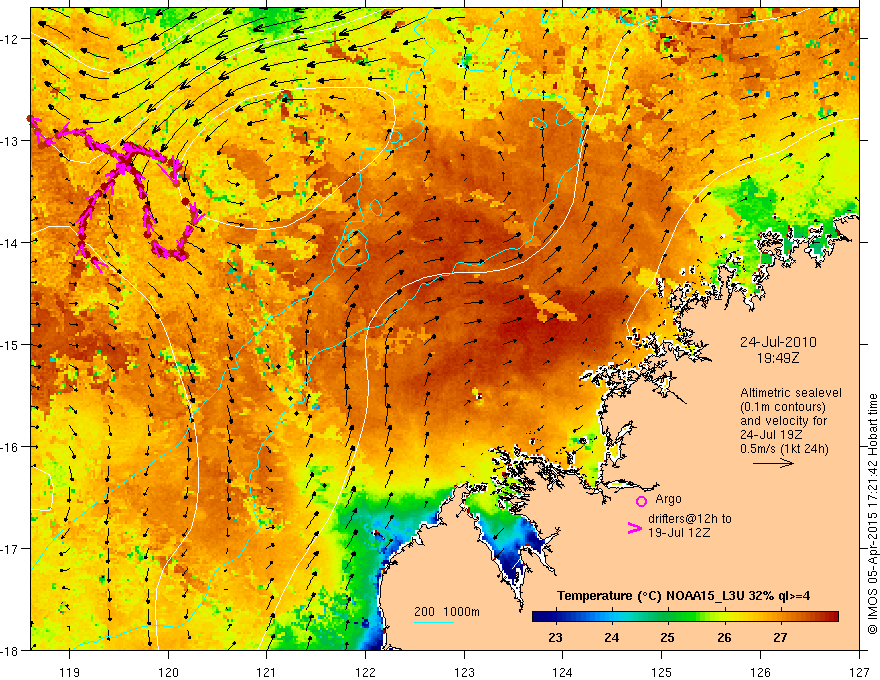Click the temperature color bar at 27

tap(780, 617)
